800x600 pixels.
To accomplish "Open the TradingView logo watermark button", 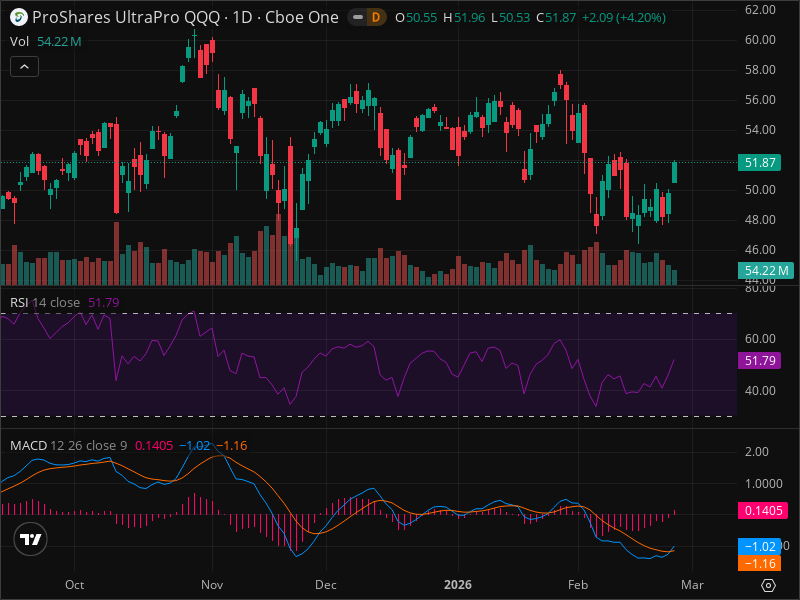I will point(31,539).
